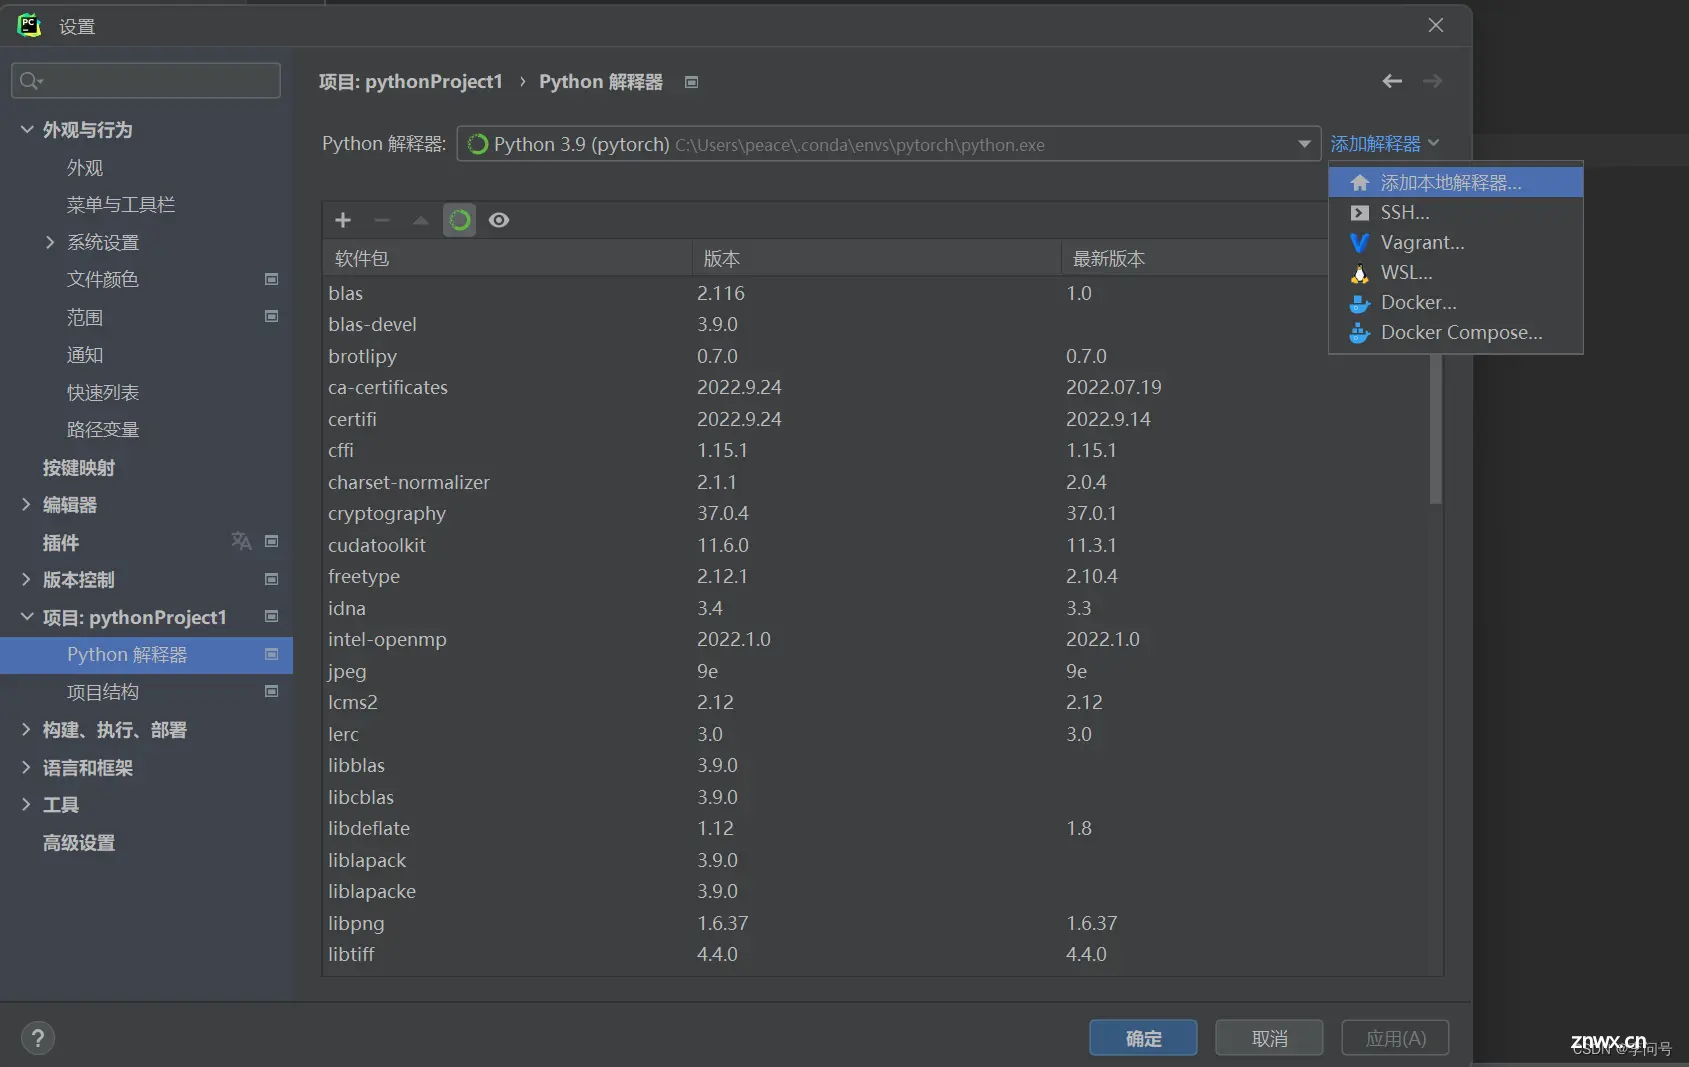The width and height of the screenshot is (1689, 1067).
Task: Choose Vagrant... from the interpreter menu
Action: click(1456, 242)
